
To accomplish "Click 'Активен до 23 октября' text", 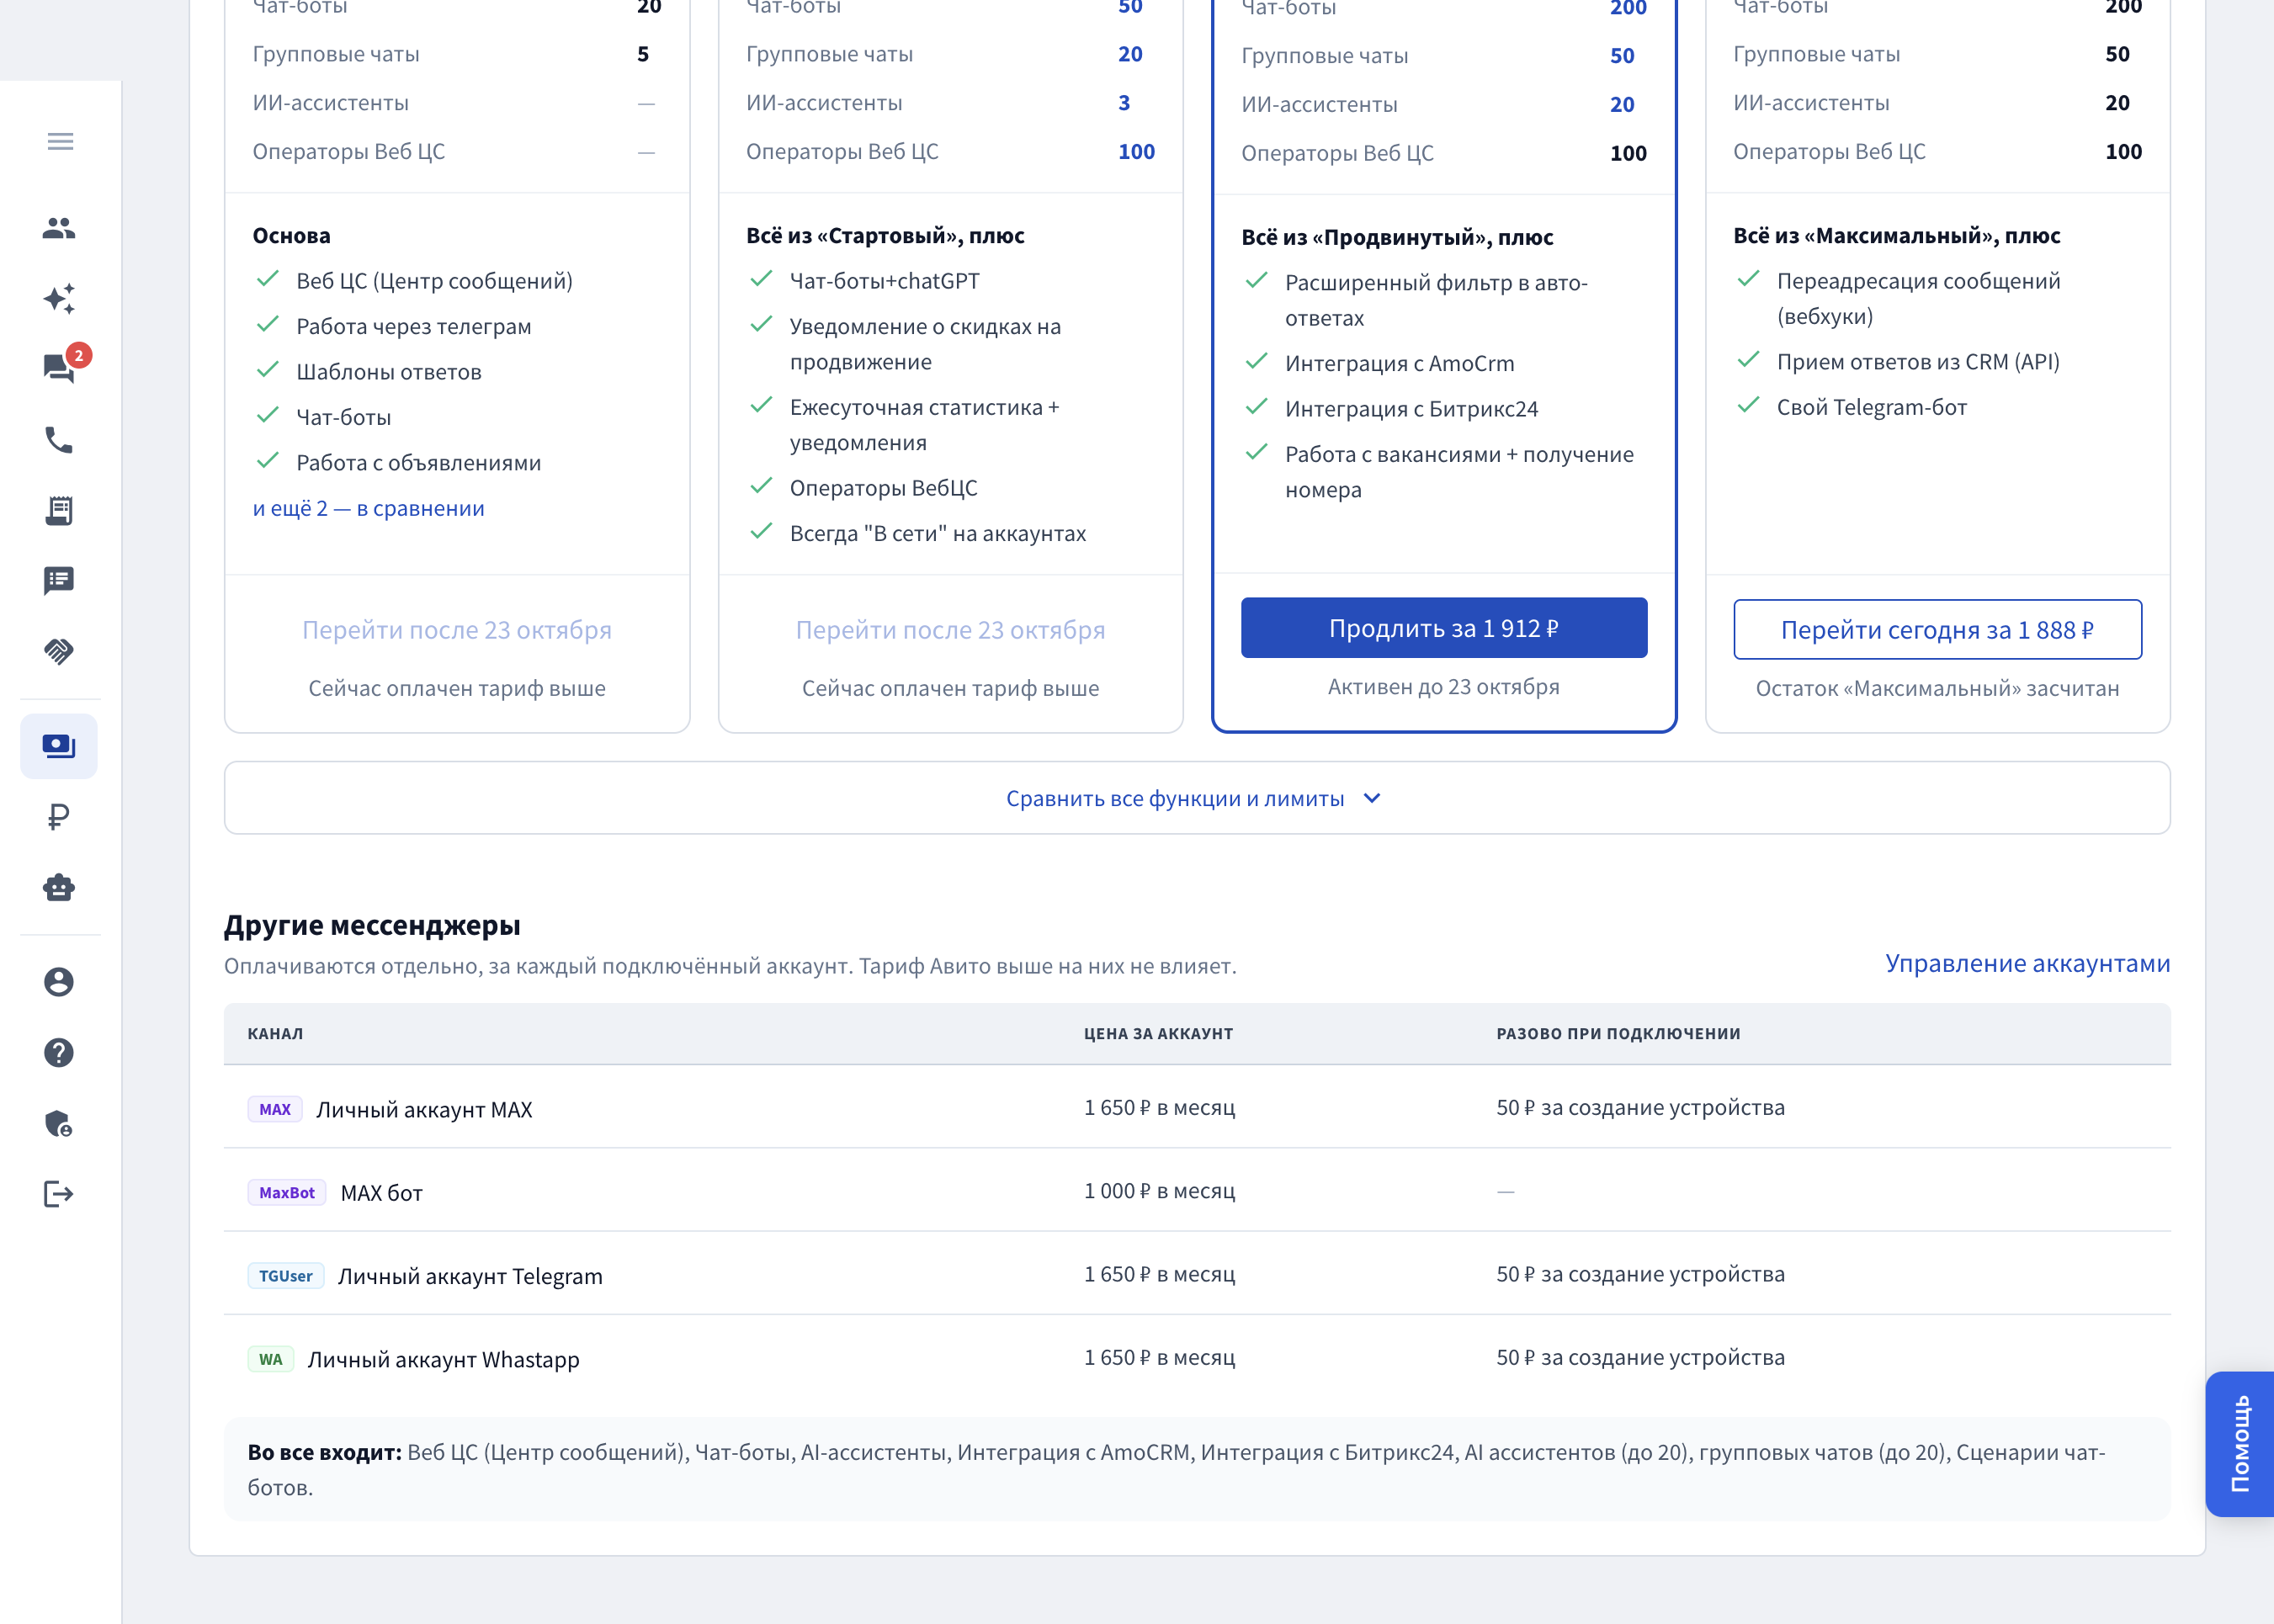I will [1444, 687].
